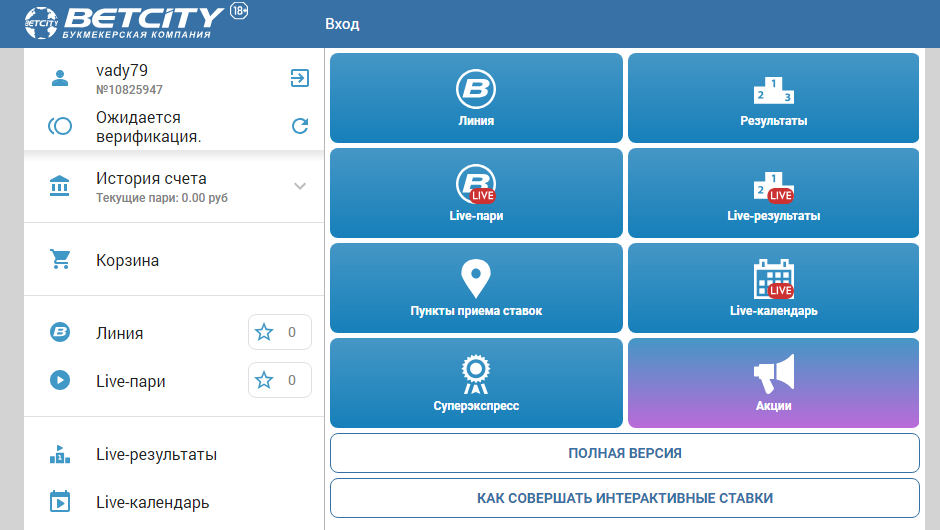940x530 pixels.
Task: Open История счета menu item
Action: [174, 186]
